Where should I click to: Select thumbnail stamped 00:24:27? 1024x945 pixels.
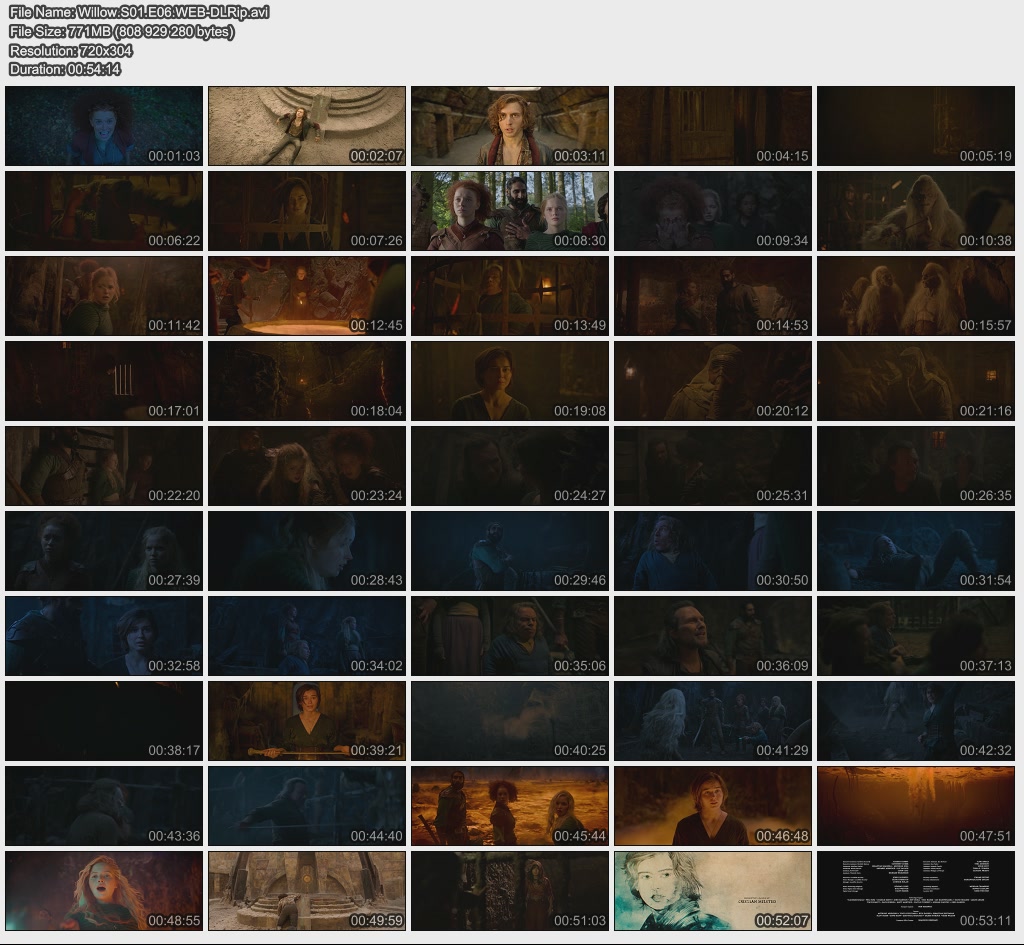(510, 466)
